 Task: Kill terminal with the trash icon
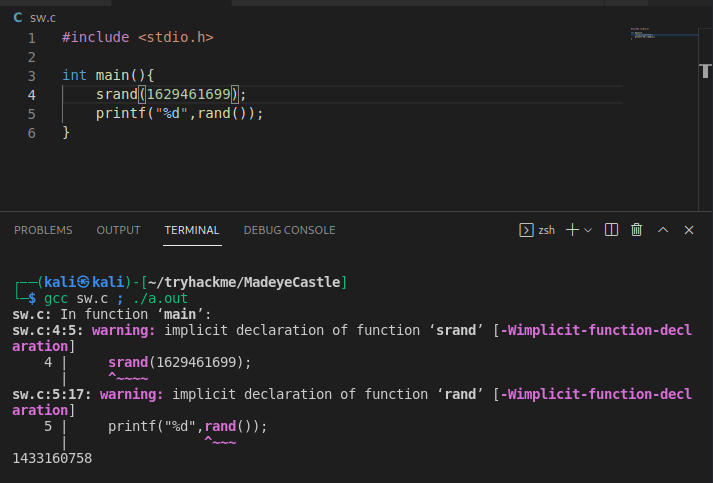tap(637, 230)
